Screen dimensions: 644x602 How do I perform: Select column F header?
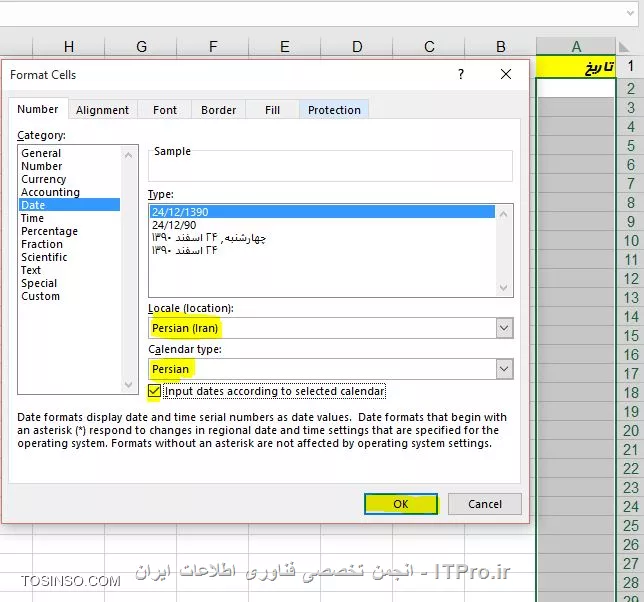[213, 46]
